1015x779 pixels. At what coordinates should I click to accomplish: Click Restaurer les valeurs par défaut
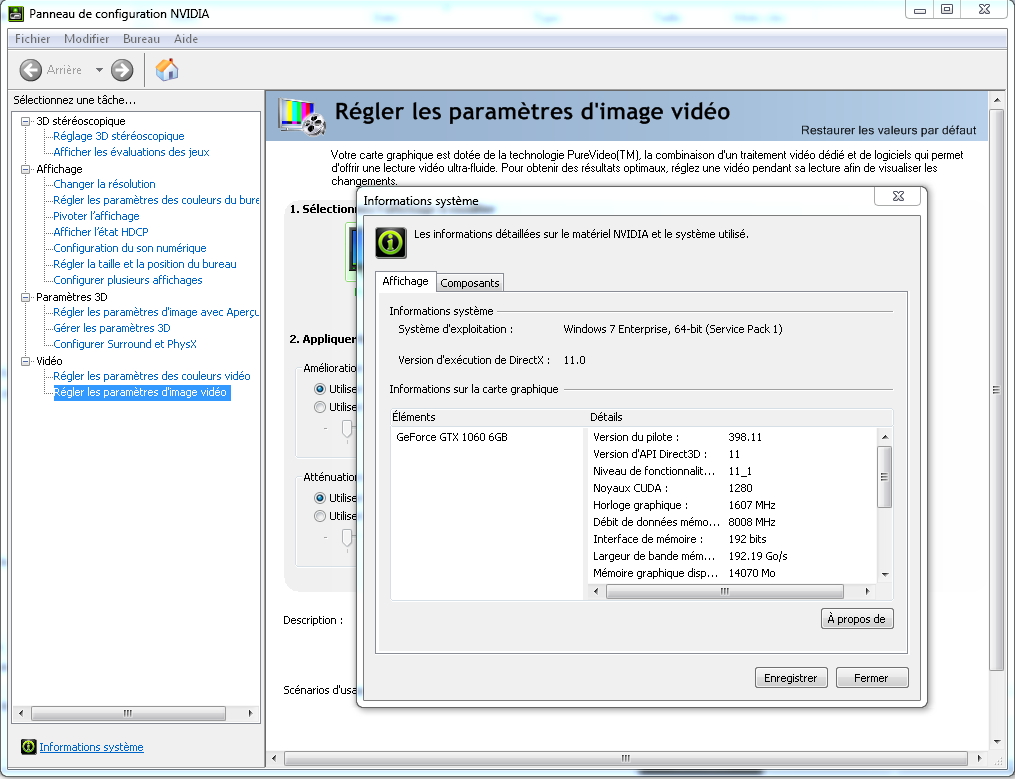888,130
